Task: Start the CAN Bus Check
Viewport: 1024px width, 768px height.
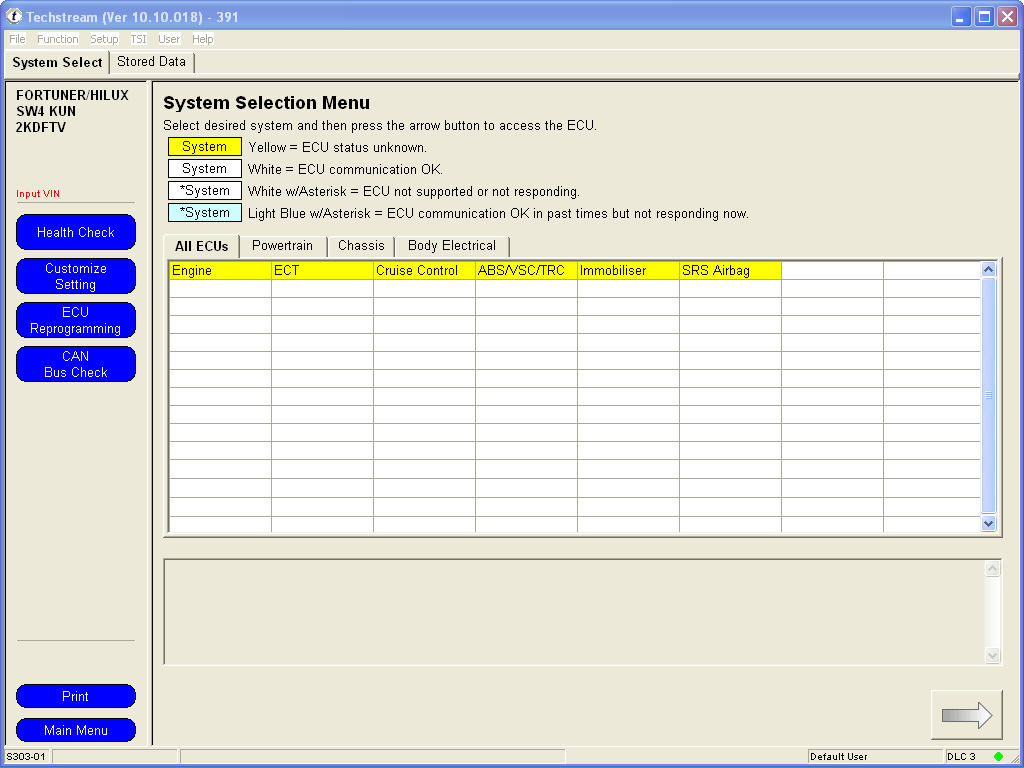Action: click(x=76, y=364)
